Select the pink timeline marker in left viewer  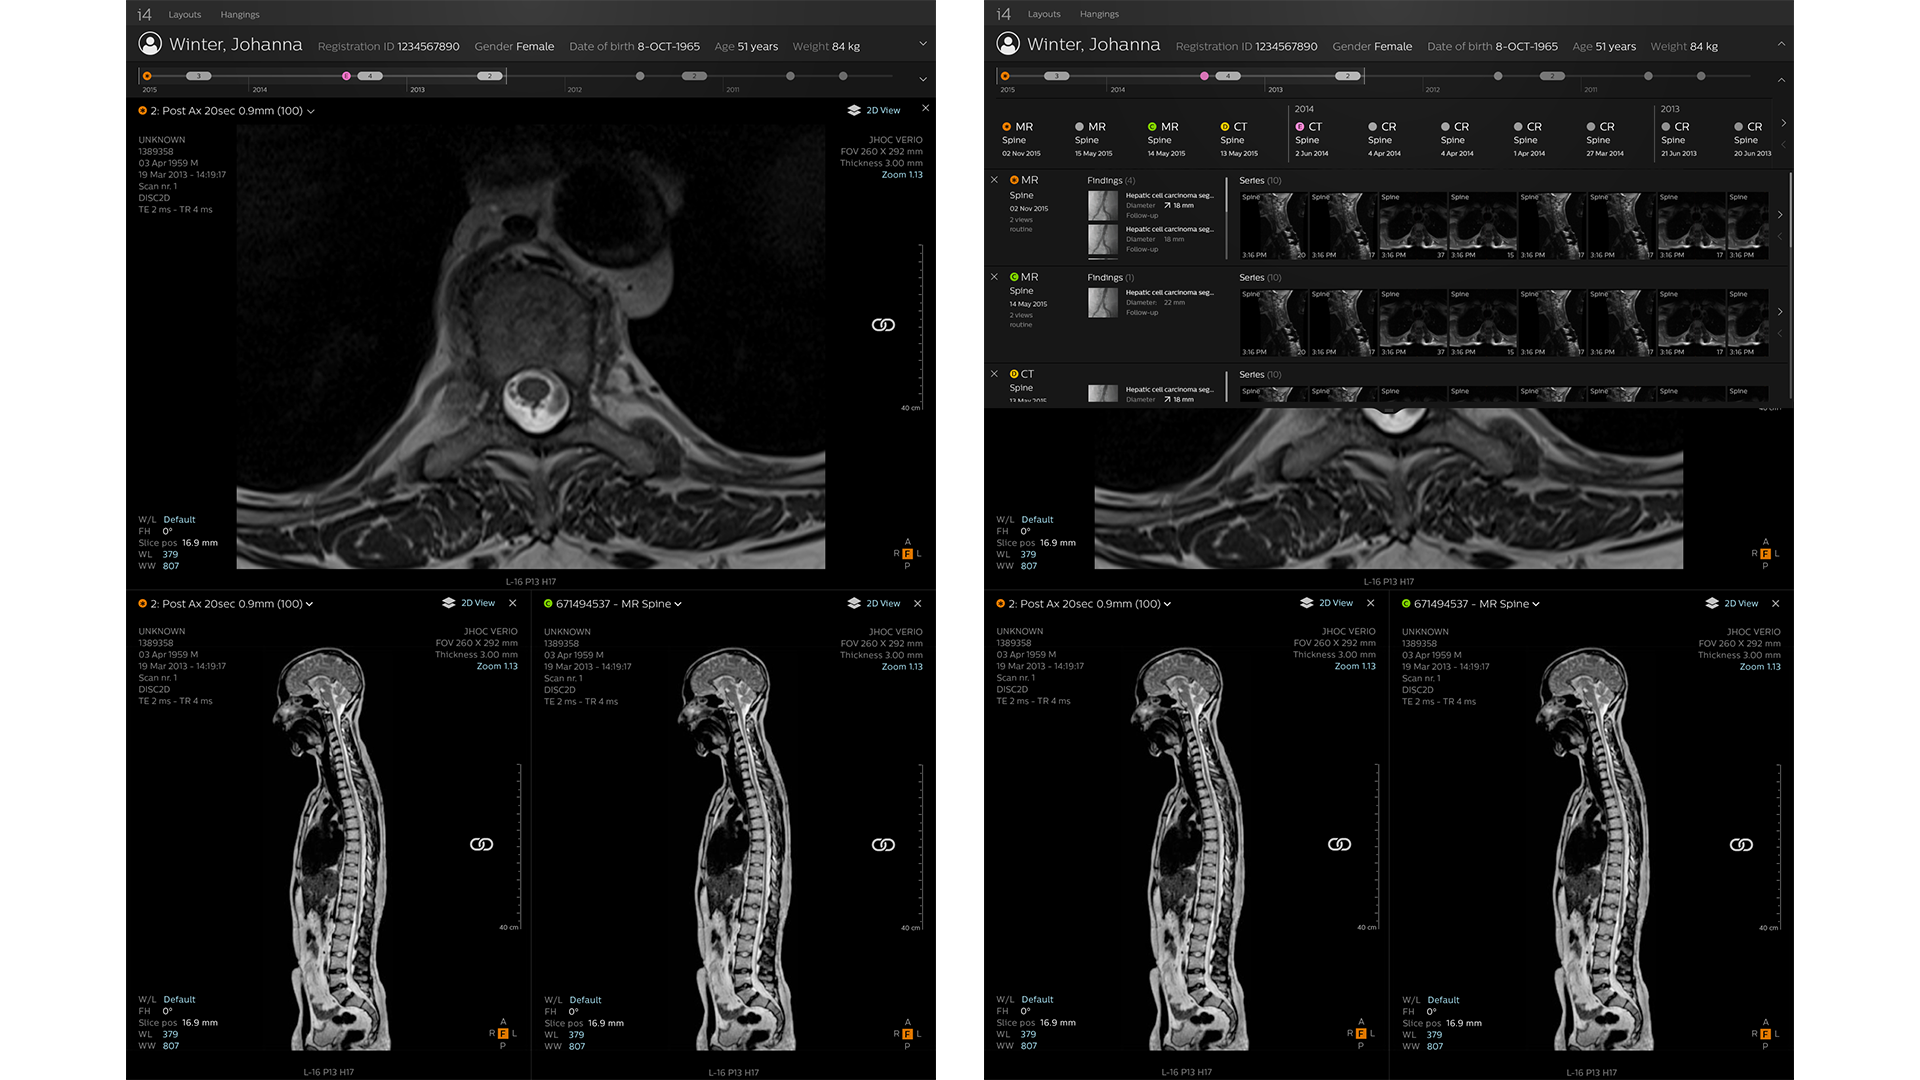pos(347,76)
